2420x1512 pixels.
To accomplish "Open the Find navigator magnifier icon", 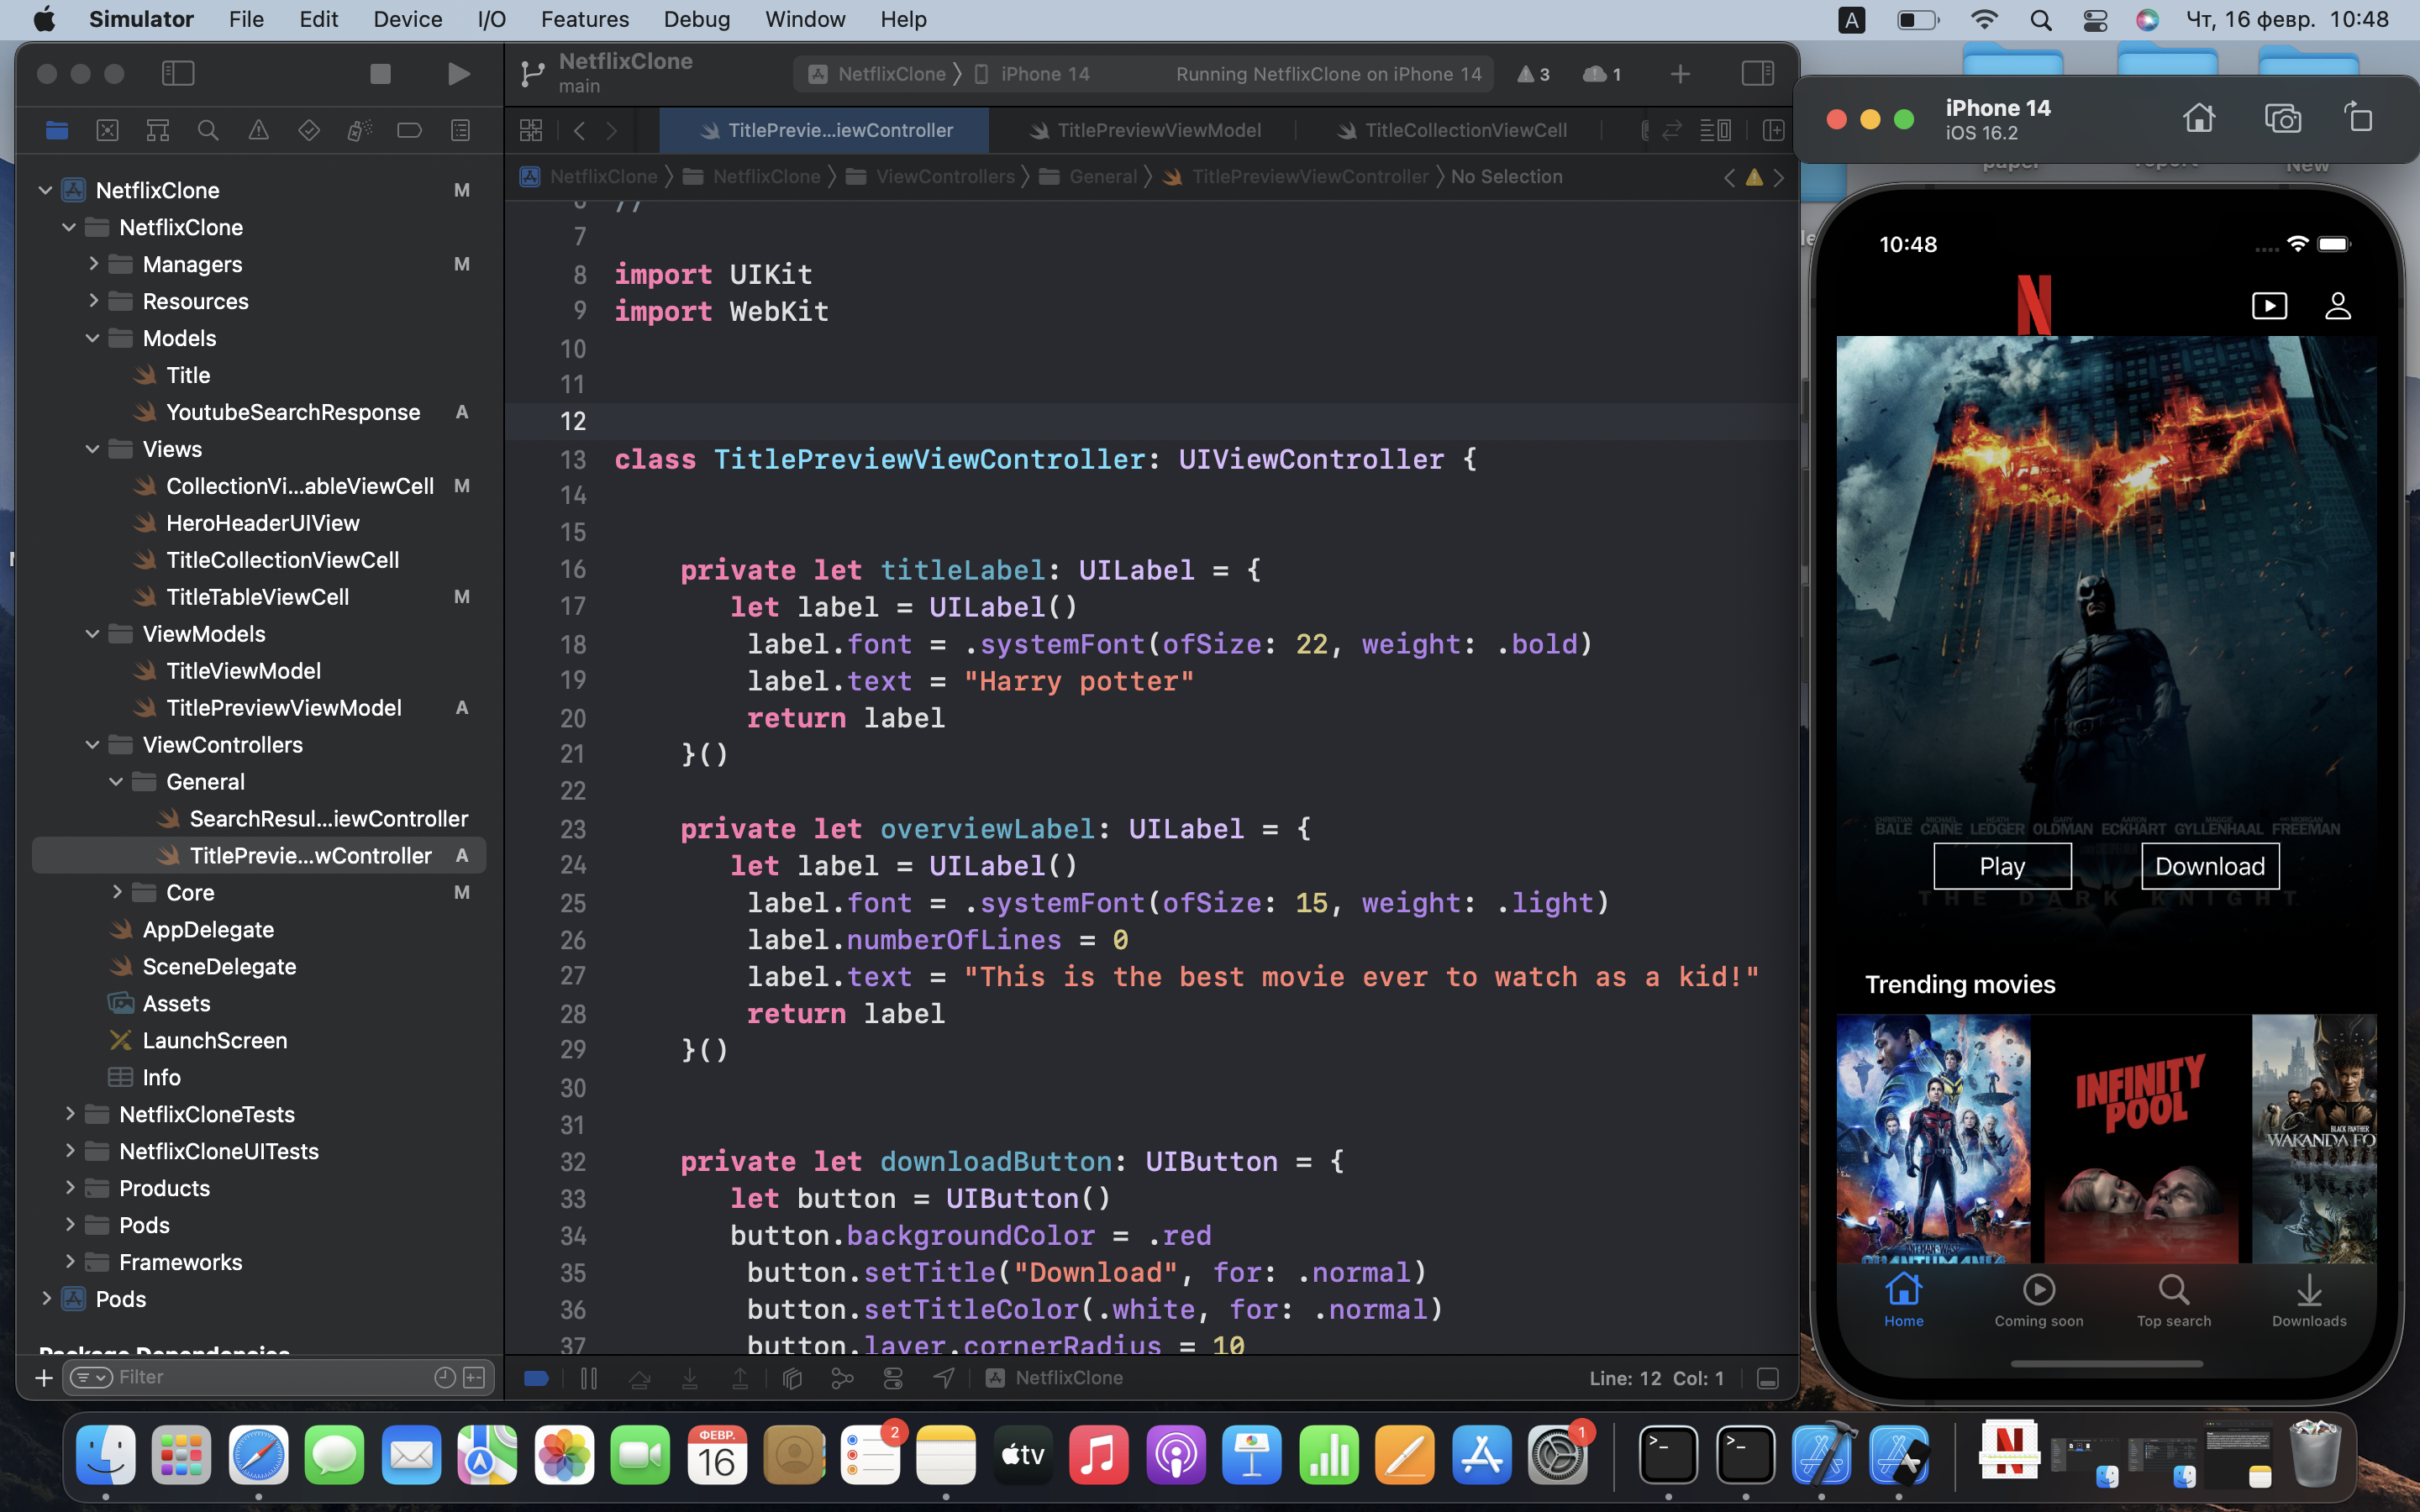I will coord(208,130).
